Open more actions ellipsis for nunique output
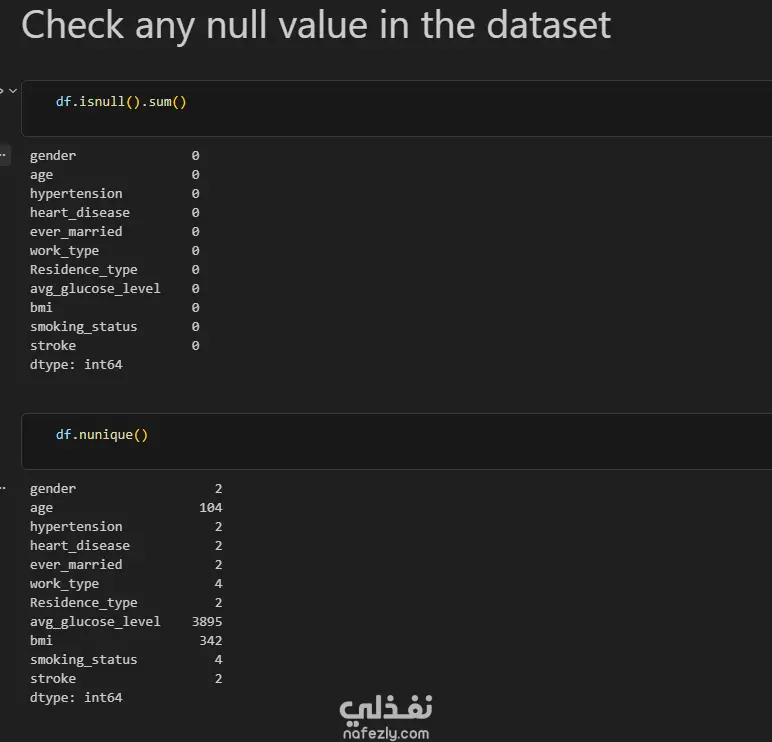 [3, 488]
